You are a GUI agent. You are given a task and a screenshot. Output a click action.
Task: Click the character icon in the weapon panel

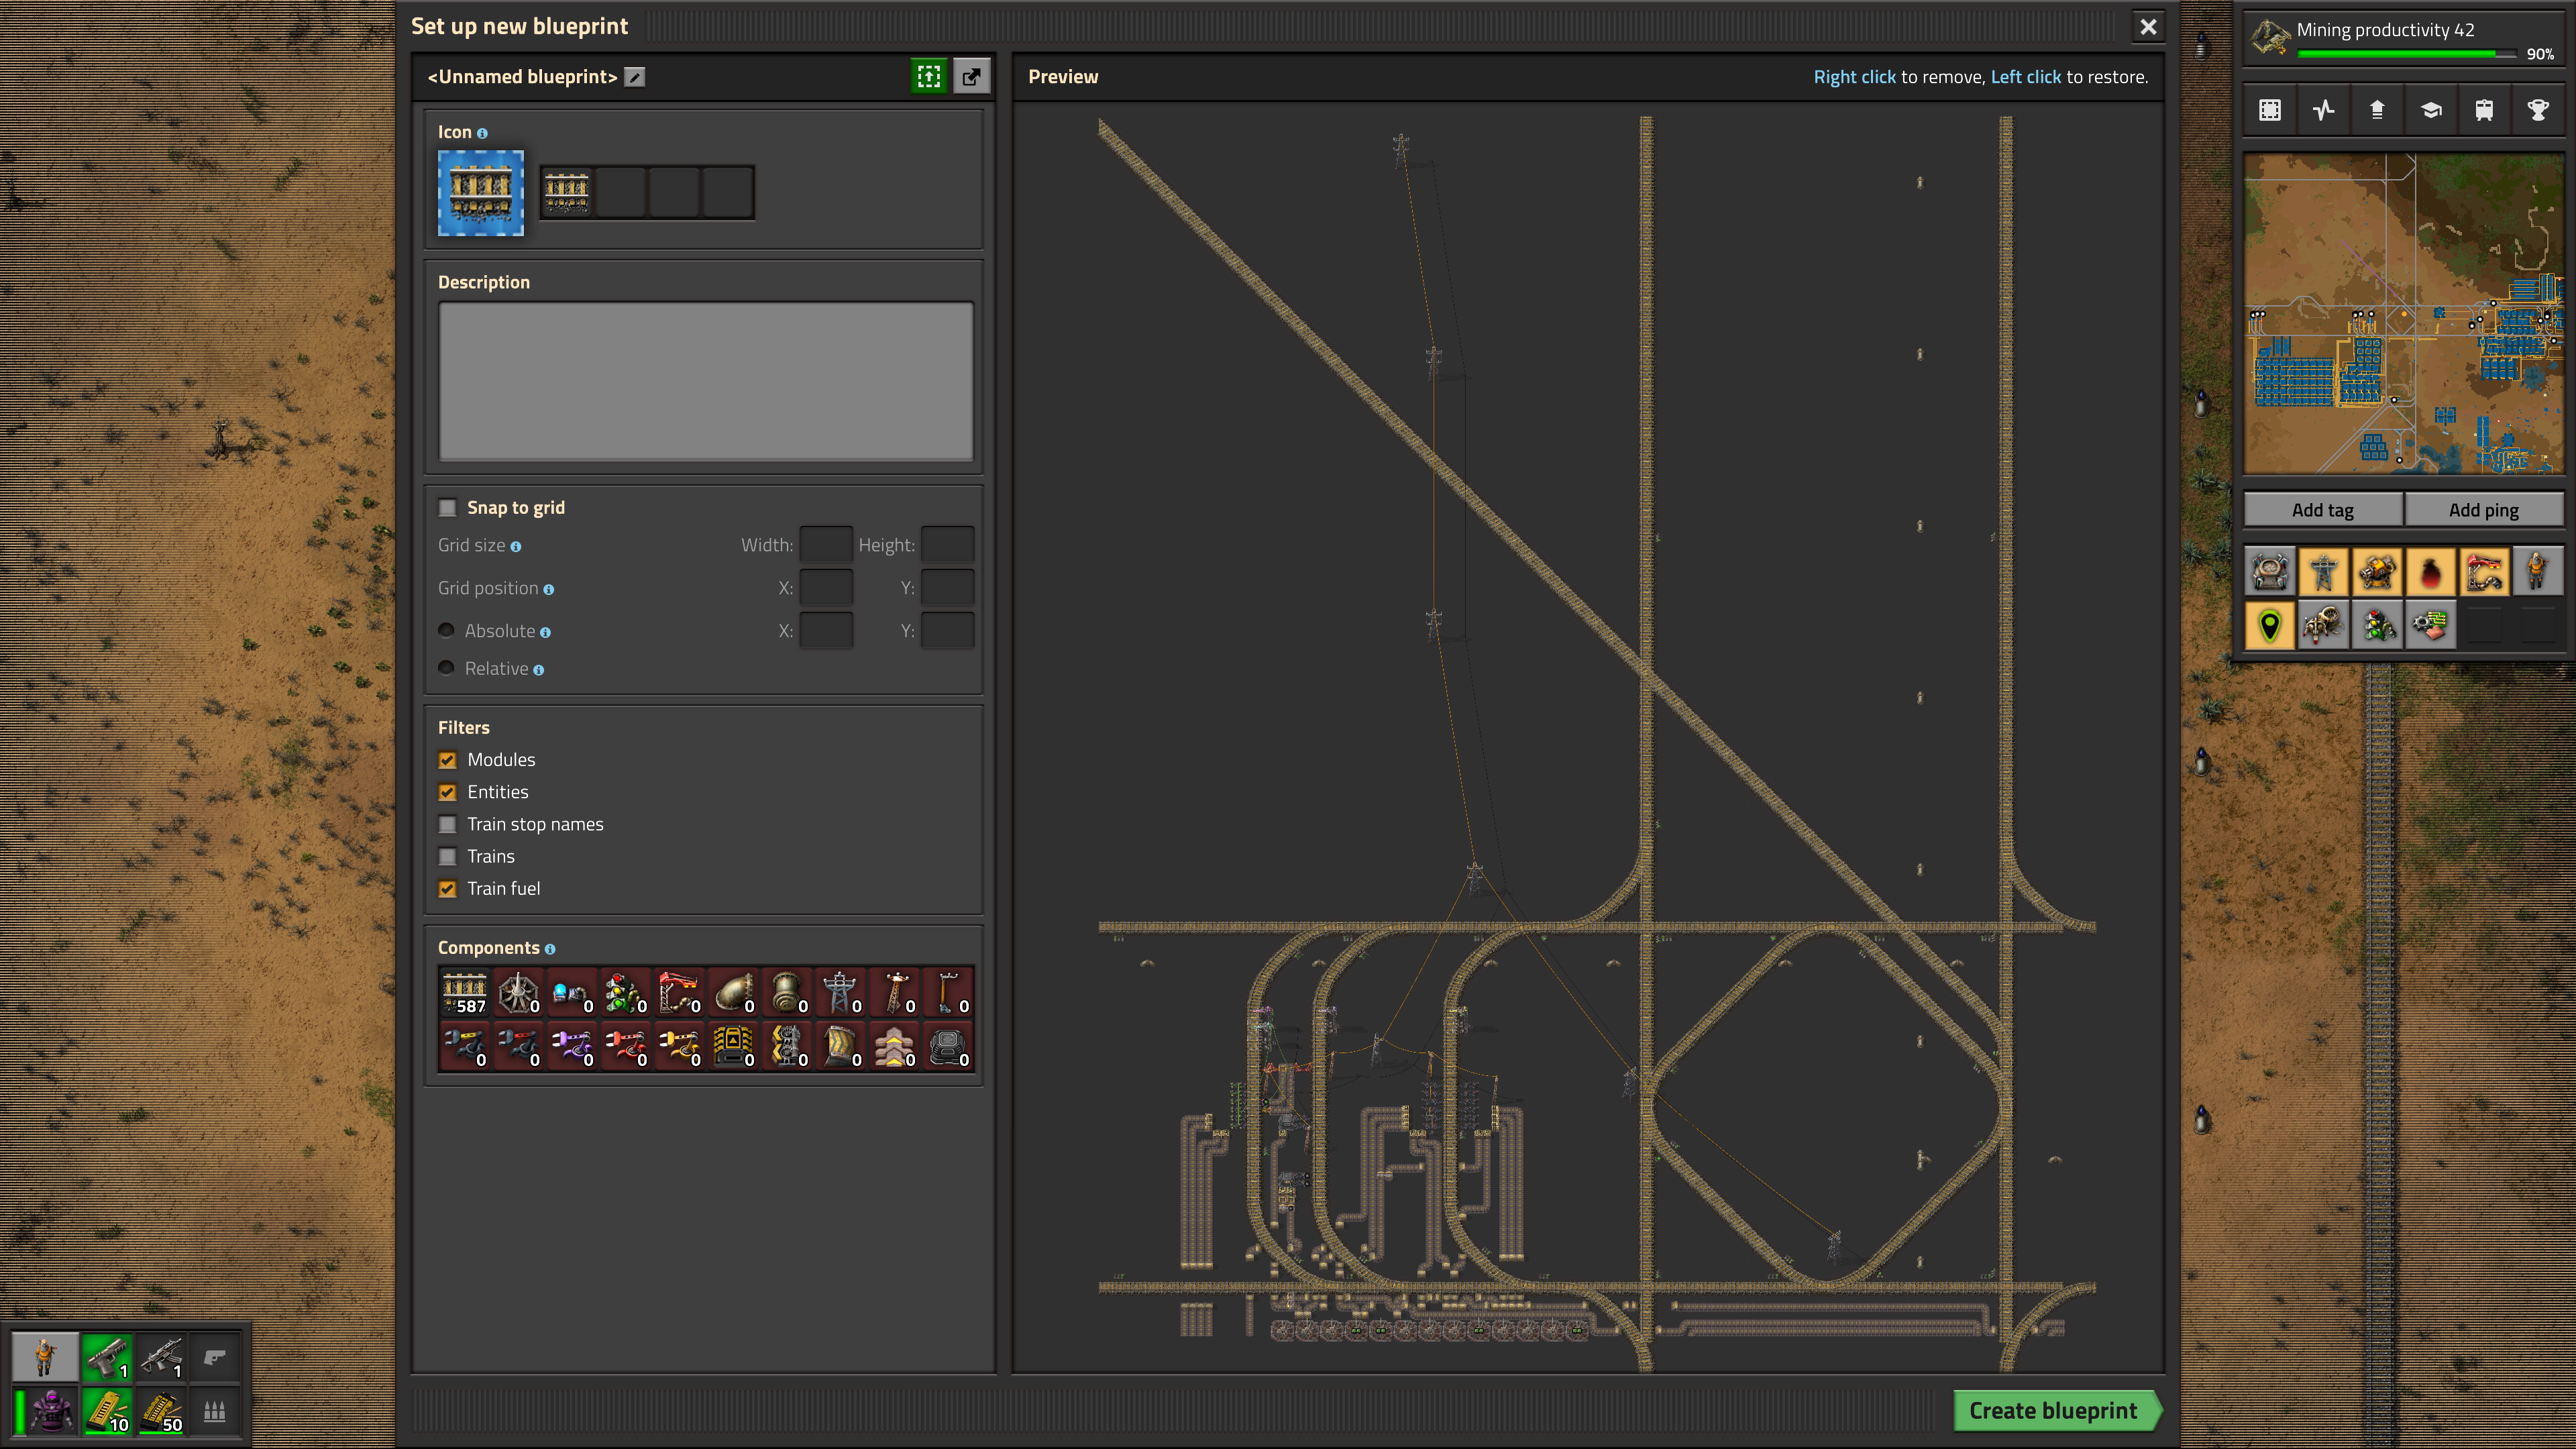45,1357
